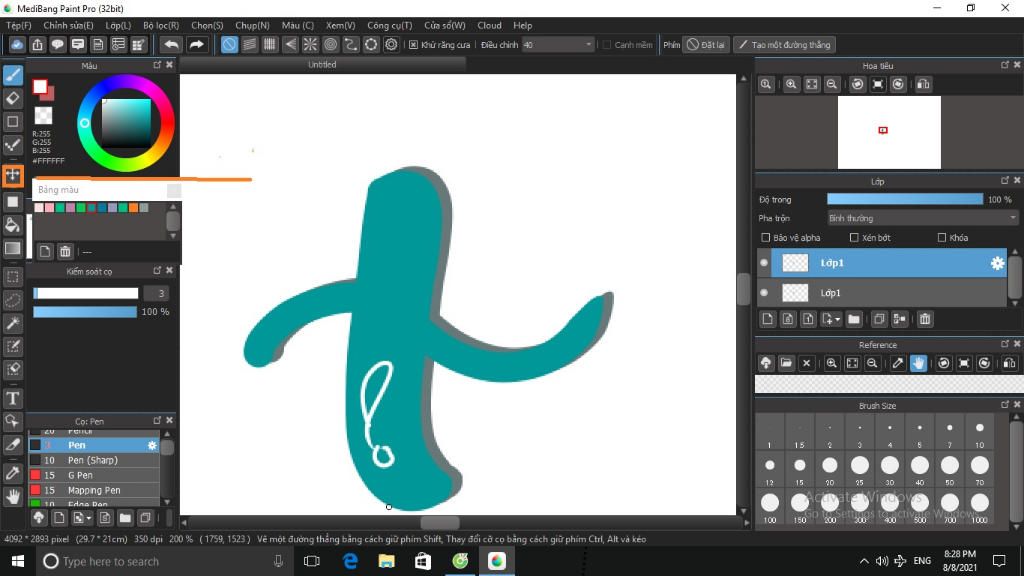Click the cloud save icon in the toolbar
Image resolution: width=1024 pixels, height=576 pixels.
pos(17,44)
